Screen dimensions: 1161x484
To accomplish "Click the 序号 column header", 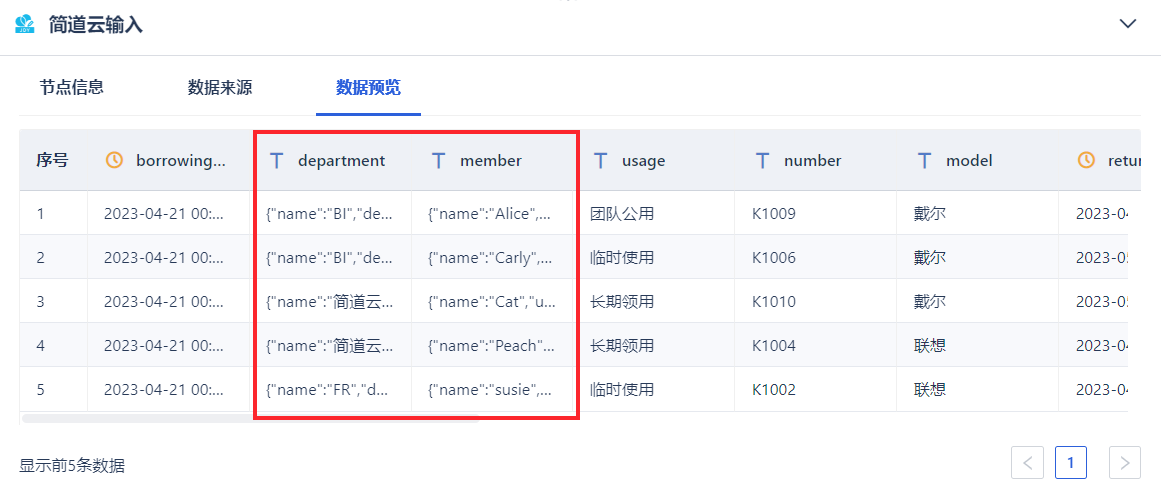I will [x=52, y=160].
